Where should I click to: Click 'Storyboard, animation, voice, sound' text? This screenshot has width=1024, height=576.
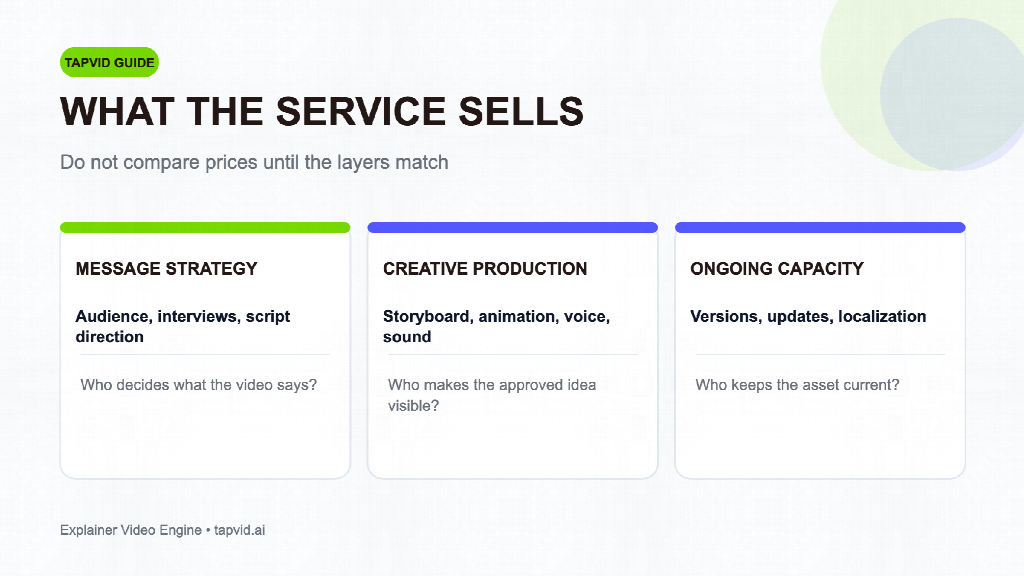pyautogui.click(x=496, y=326)
